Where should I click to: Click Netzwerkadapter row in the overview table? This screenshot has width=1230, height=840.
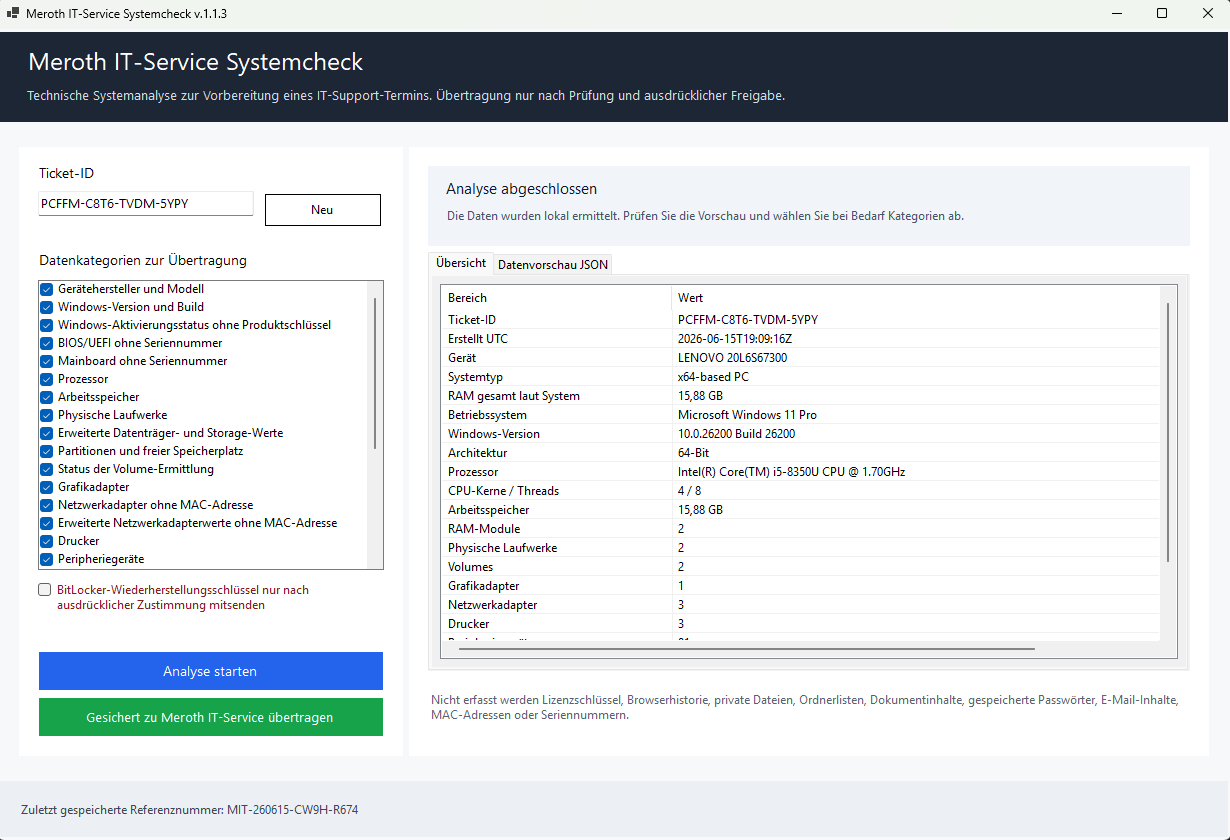click(801, 605)
